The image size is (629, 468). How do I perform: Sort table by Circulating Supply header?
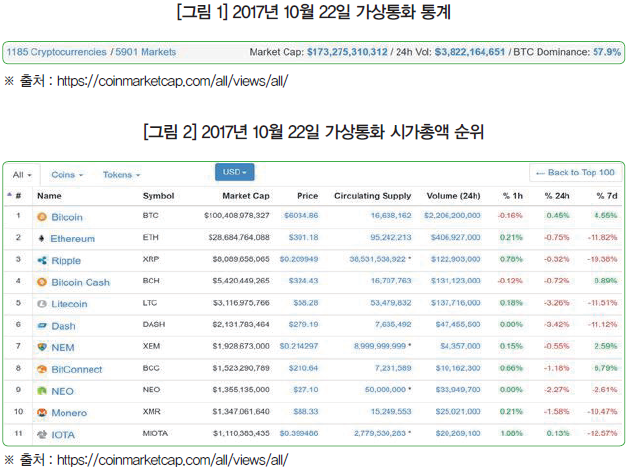(x=373, y=196)
